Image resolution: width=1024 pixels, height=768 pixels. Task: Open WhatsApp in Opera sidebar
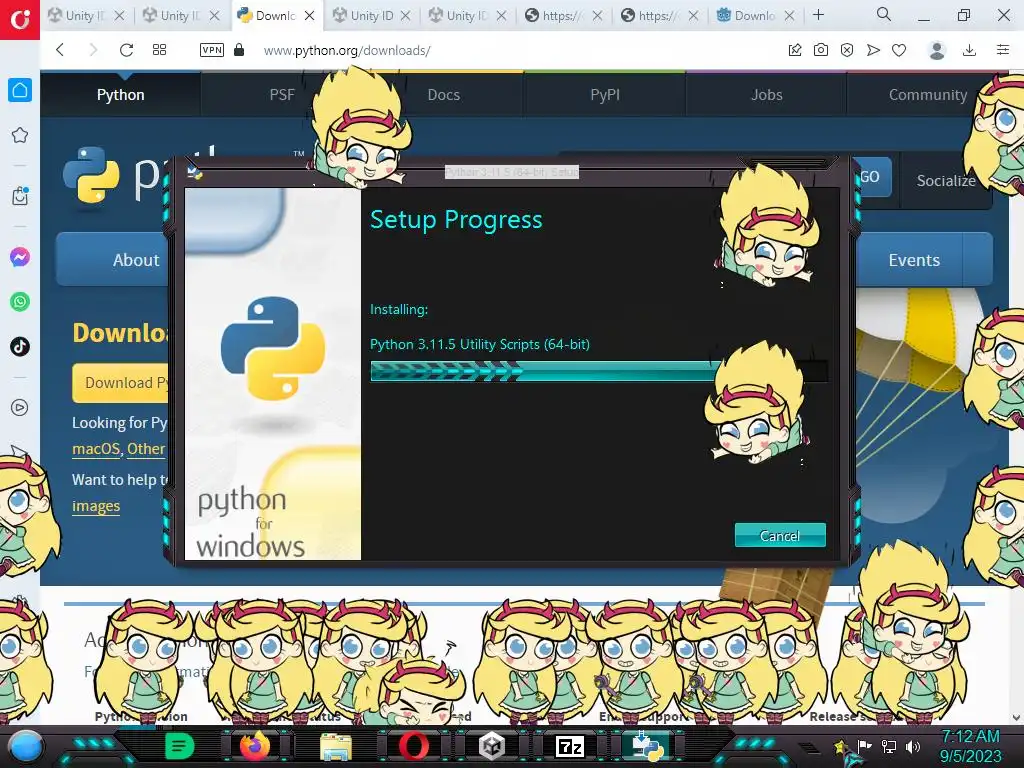(20, 302)
